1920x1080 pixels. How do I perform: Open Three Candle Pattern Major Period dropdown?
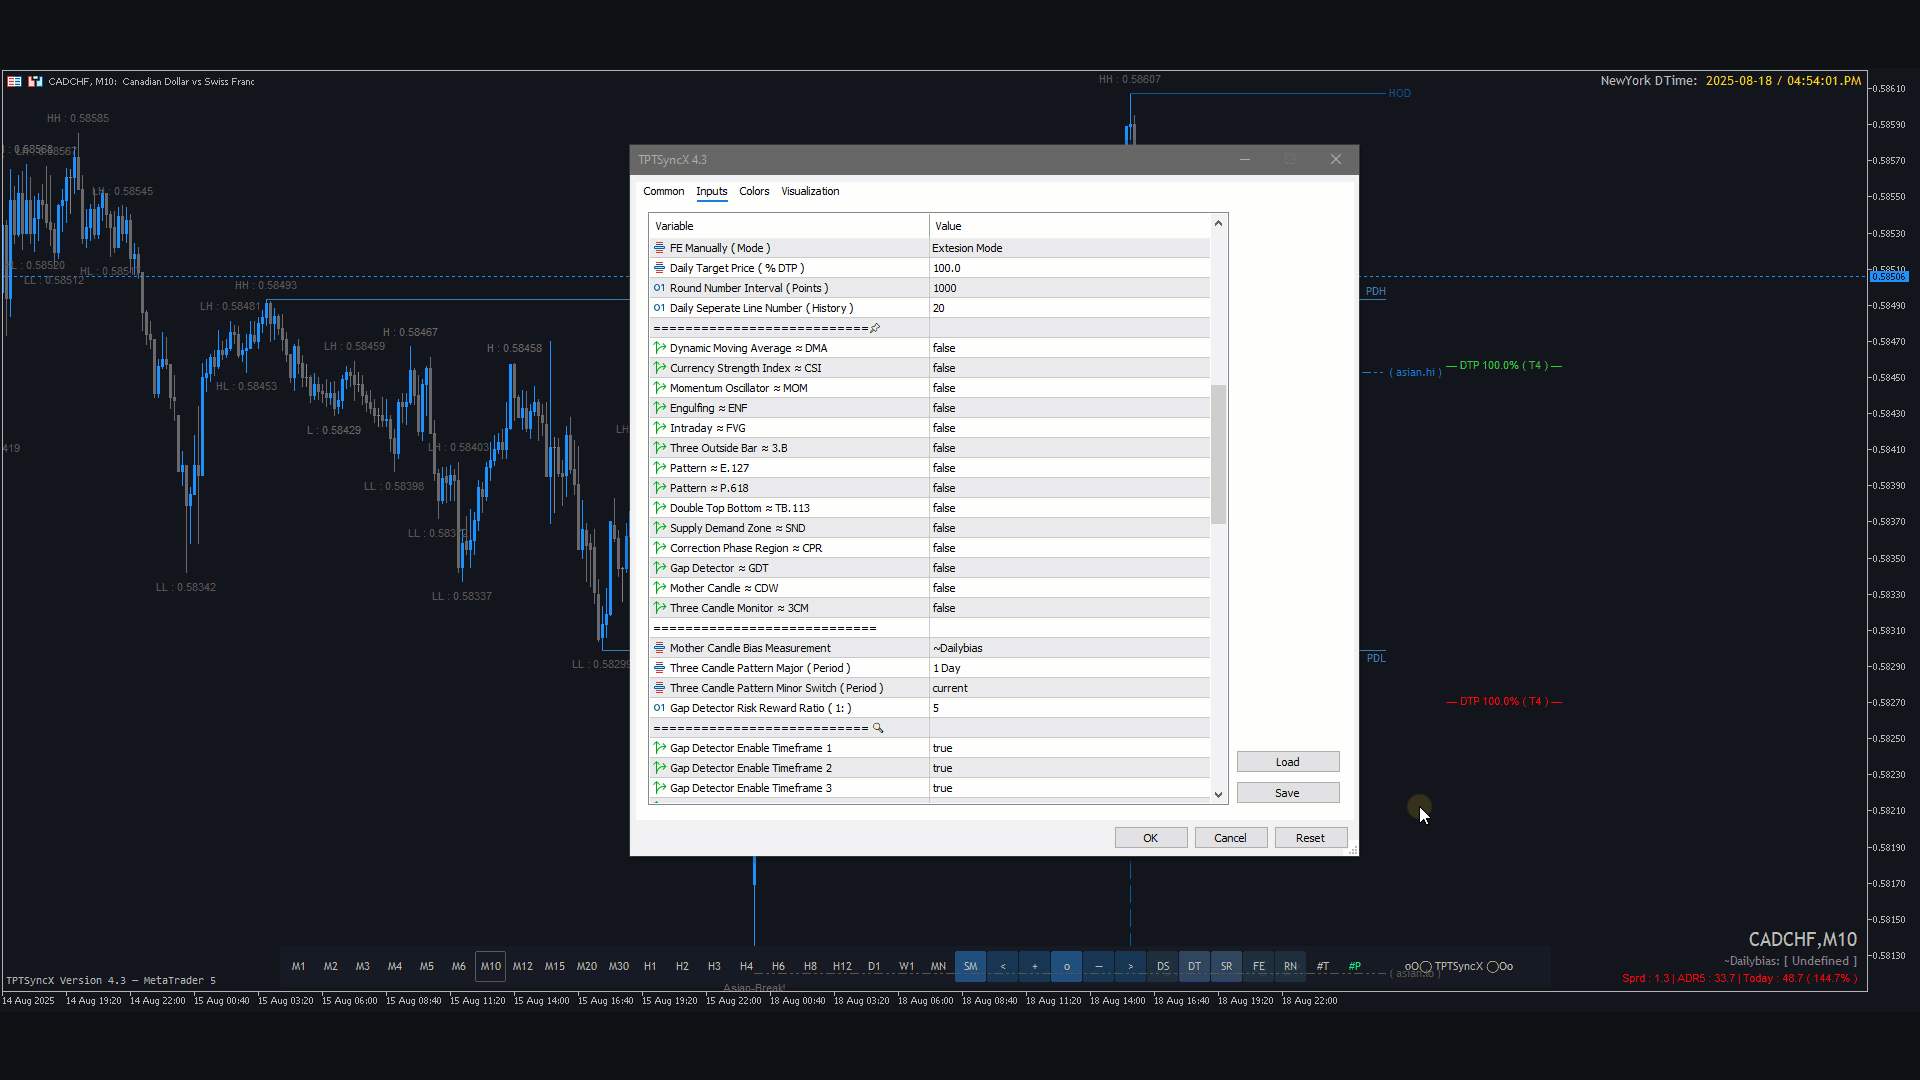tap(1069, 668)
